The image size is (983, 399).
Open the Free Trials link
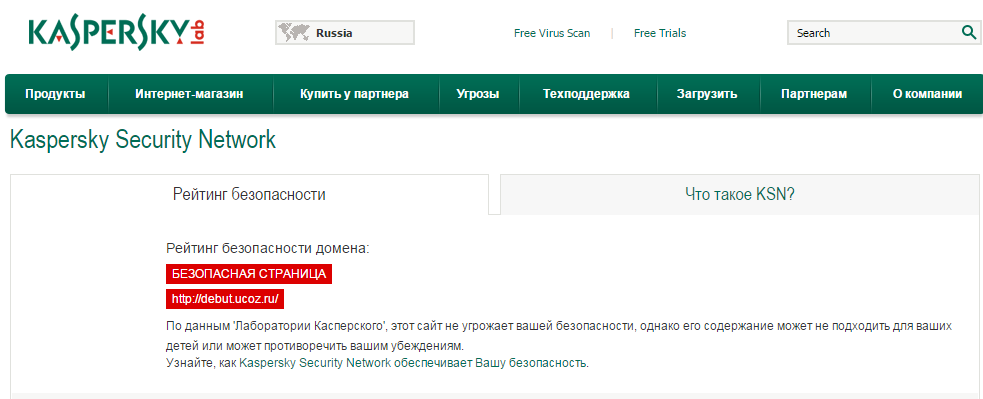pyautogui.click(x=660, y=33)
